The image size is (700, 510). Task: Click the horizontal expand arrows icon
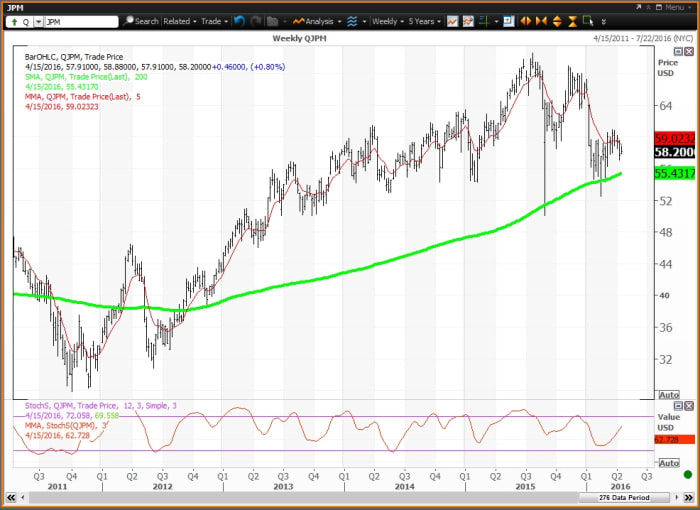coord(526,21)
